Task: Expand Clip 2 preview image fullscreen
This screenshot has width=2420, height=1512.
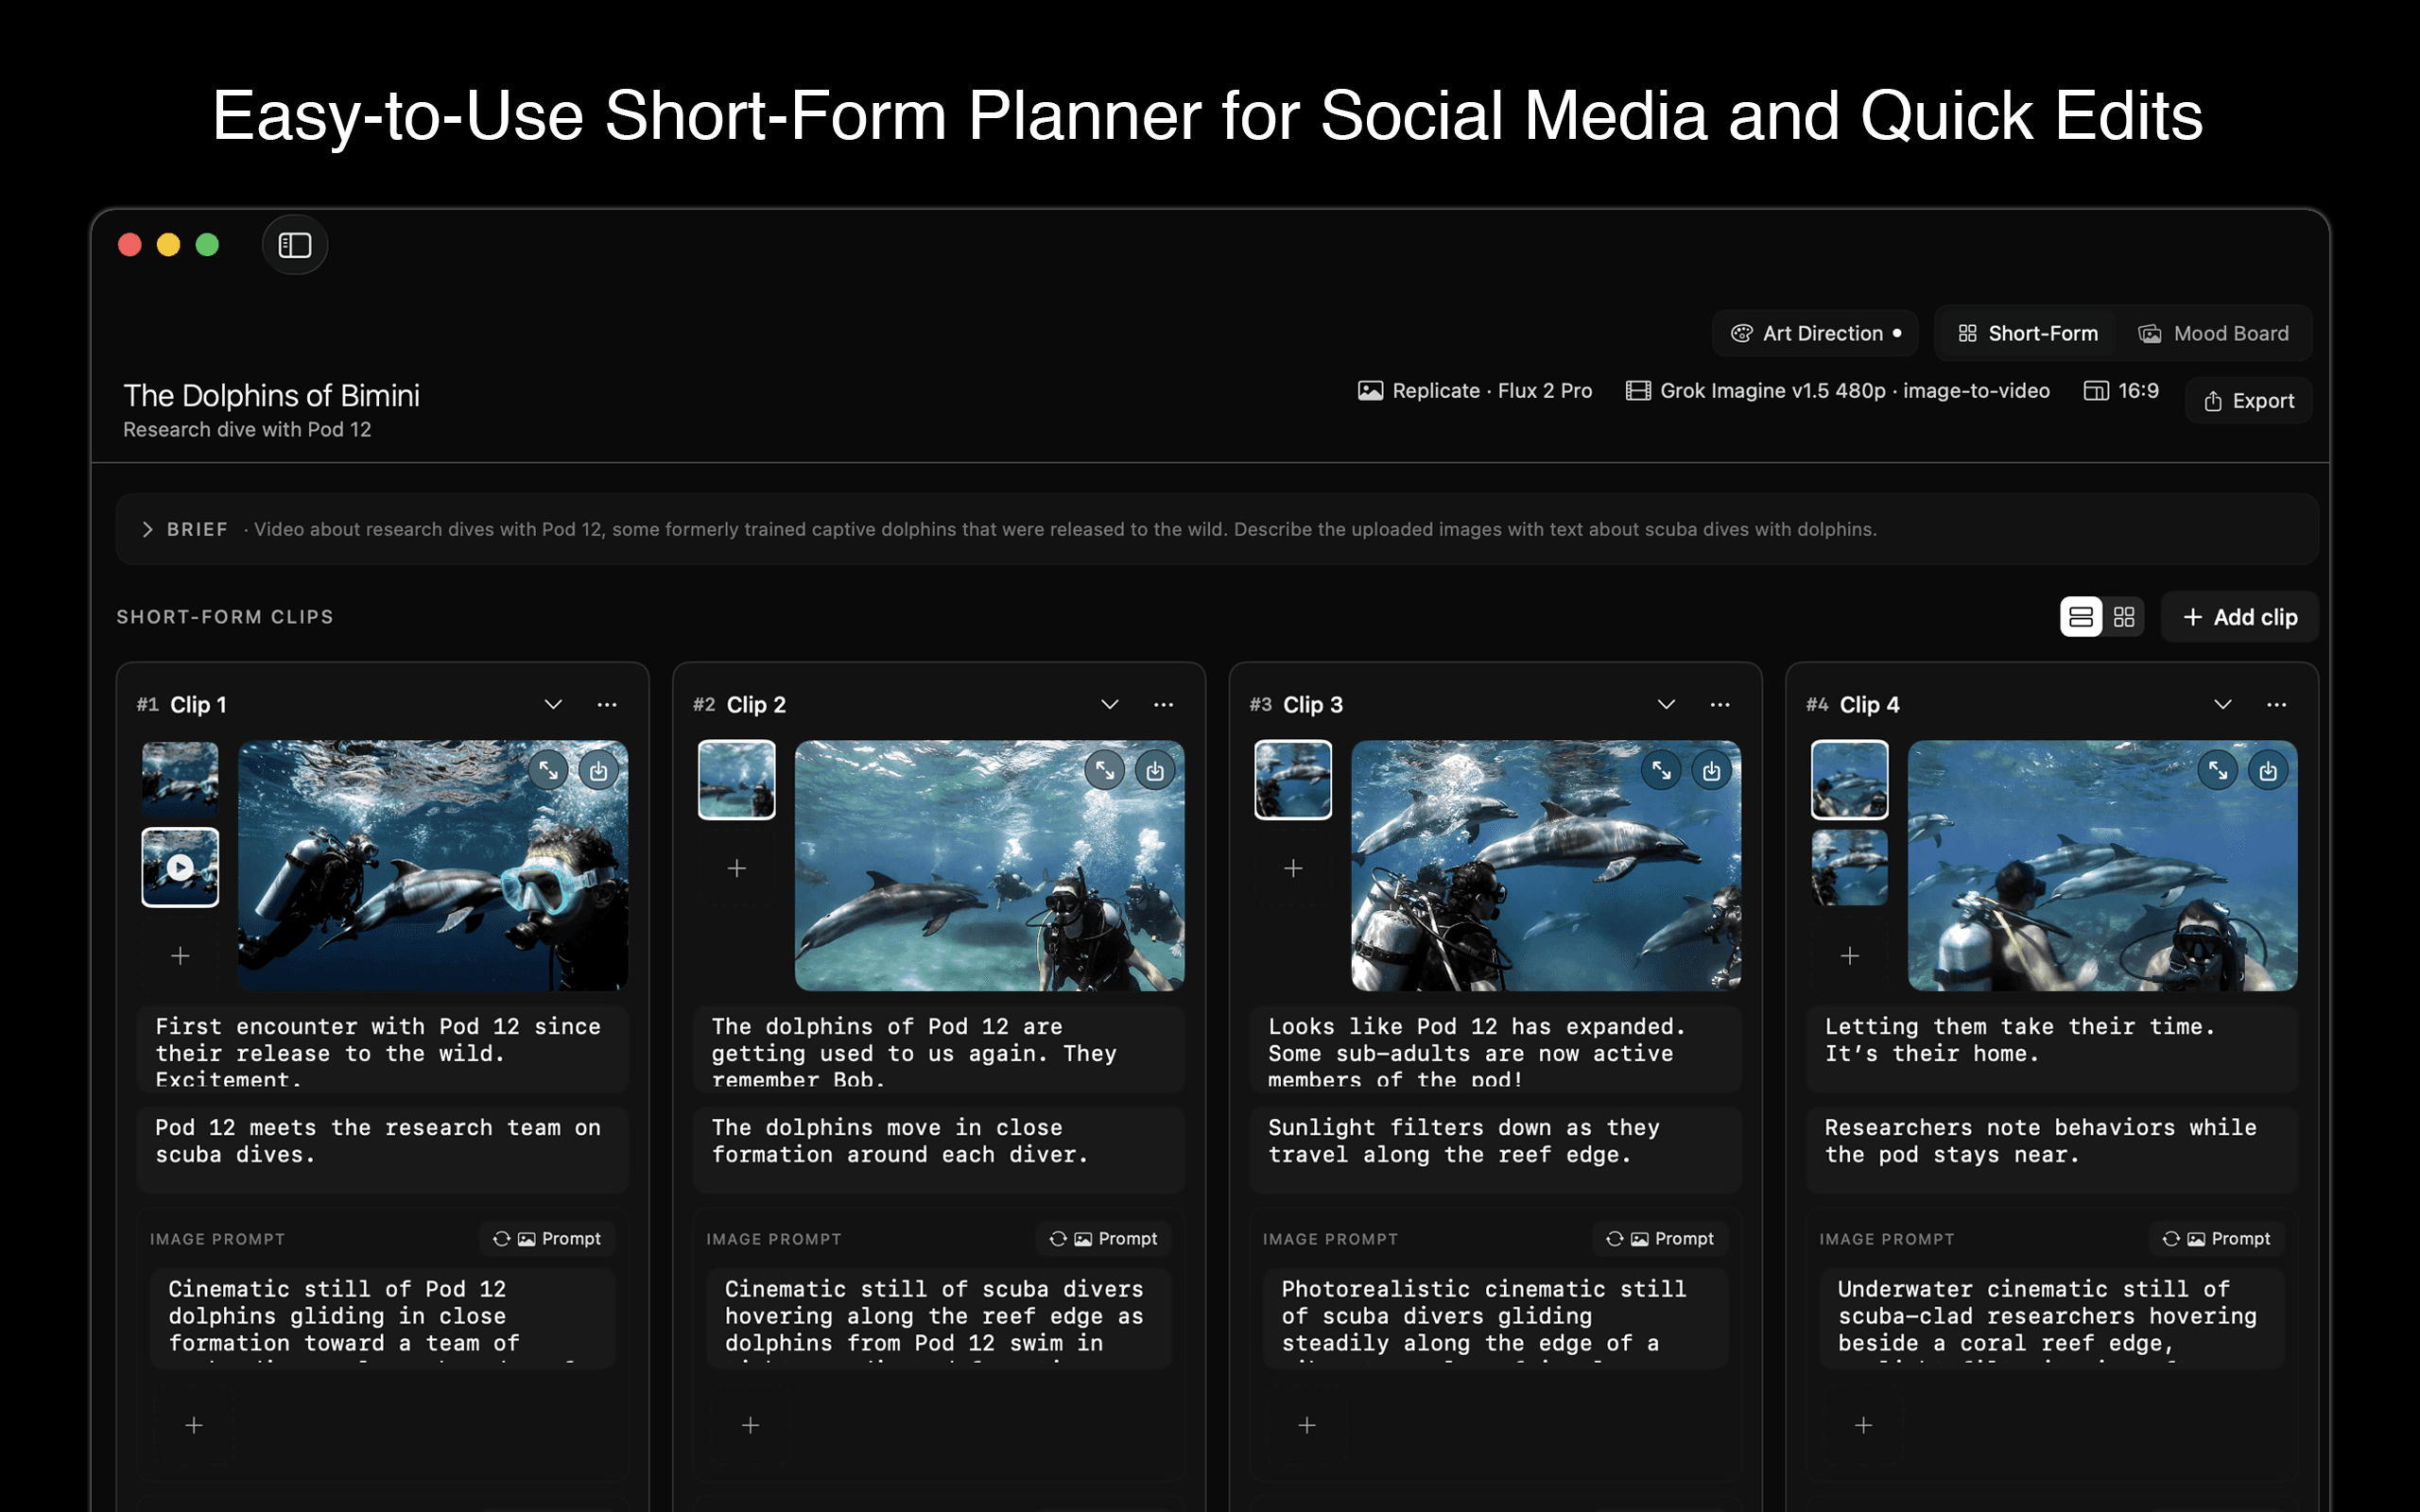Action: tap(1105, 770)
